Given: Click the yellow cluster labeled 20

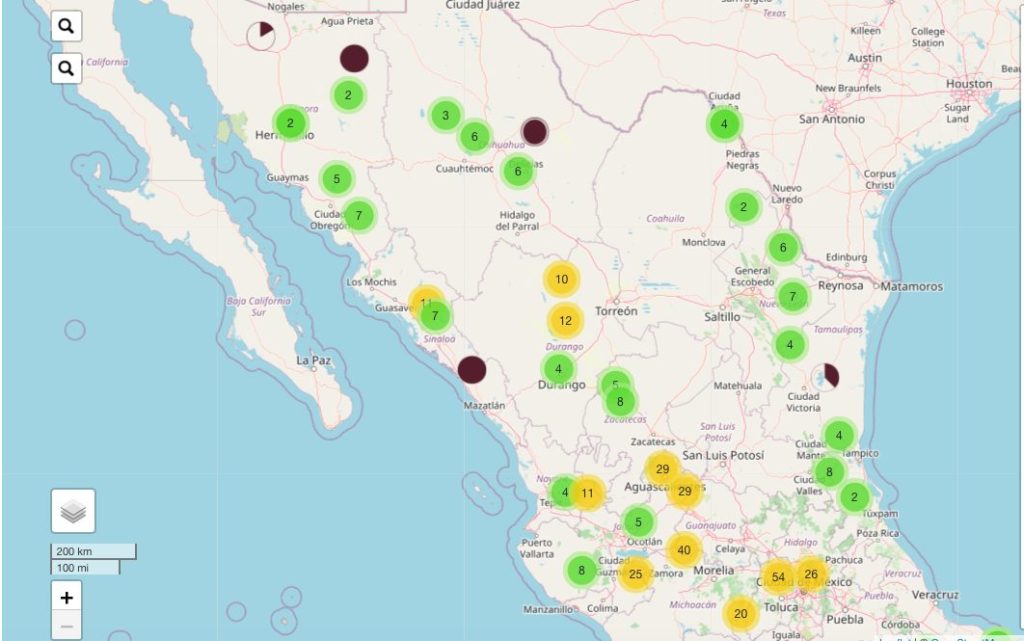Looking at the screenshot, I should [740, 614].
